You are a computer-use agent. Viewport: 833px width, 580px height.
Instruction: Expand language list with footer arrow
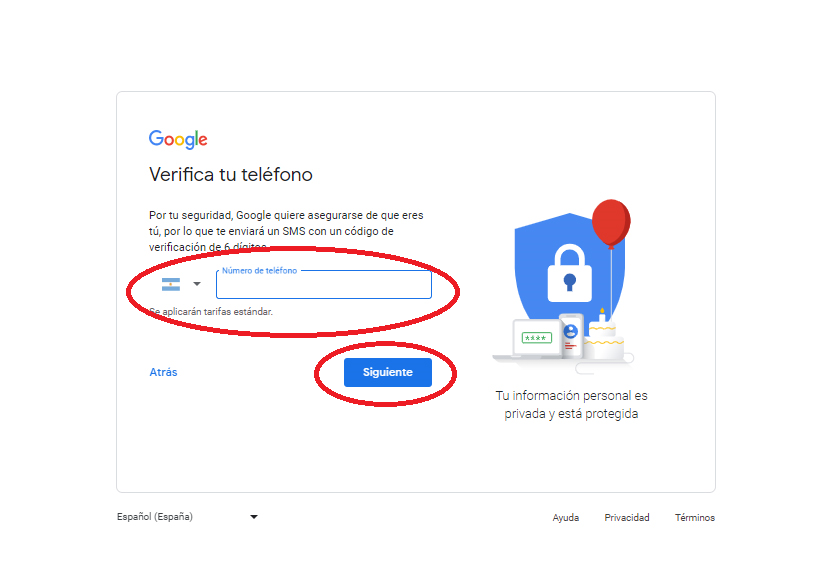coord(254,517)
